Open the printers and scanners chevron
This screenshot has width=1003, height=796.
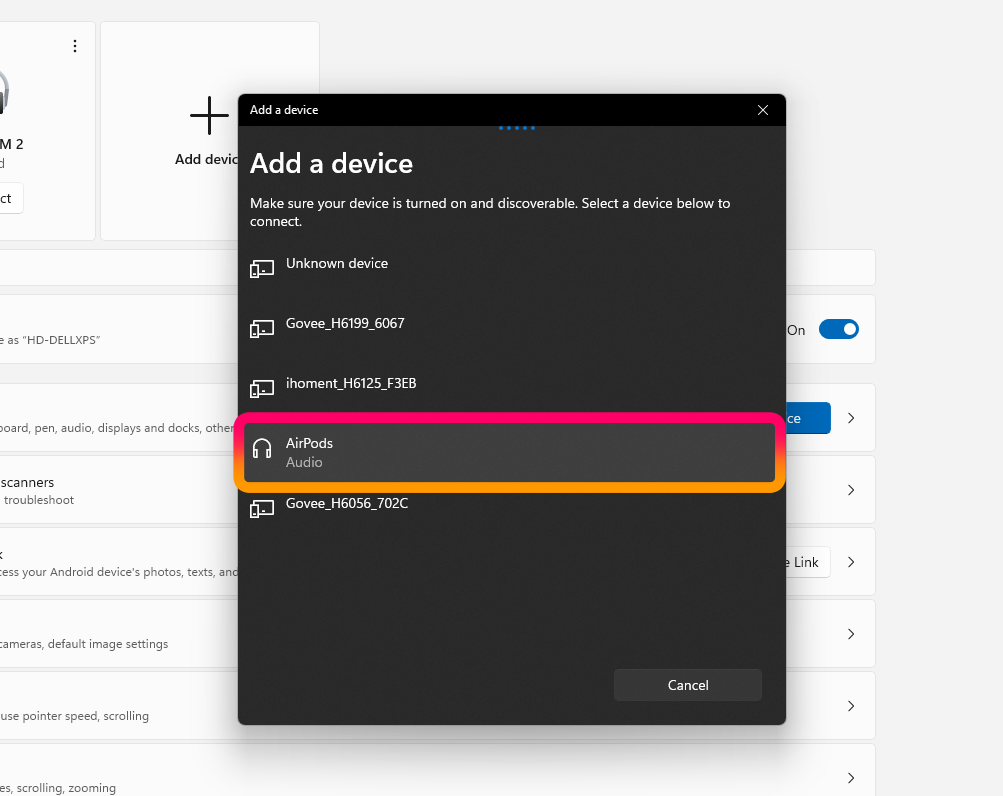pos(851,490)
